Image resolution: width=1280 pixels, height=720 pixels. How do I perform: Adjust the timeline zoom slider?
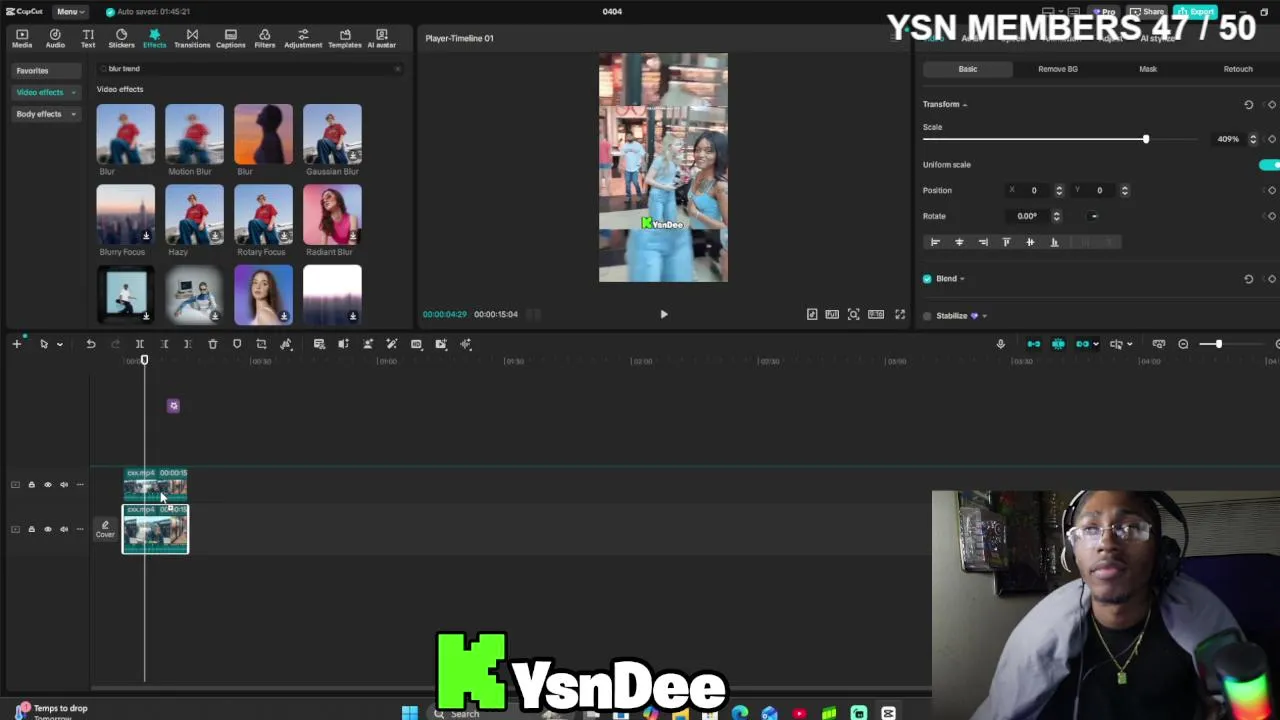(1218, 344)
